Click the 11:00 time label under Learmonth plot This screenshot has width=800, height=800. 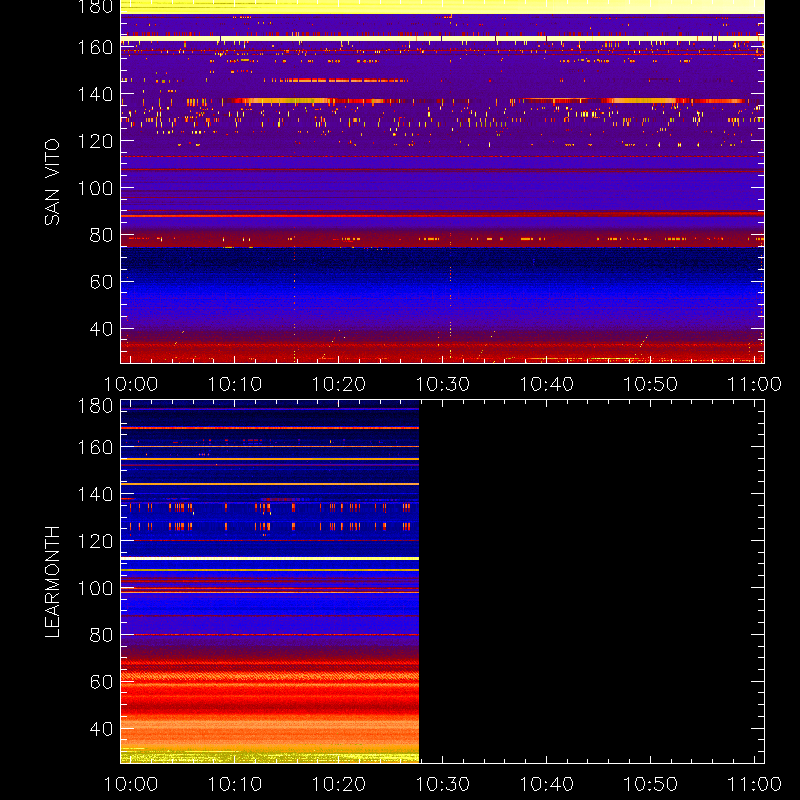click(755, 784)
